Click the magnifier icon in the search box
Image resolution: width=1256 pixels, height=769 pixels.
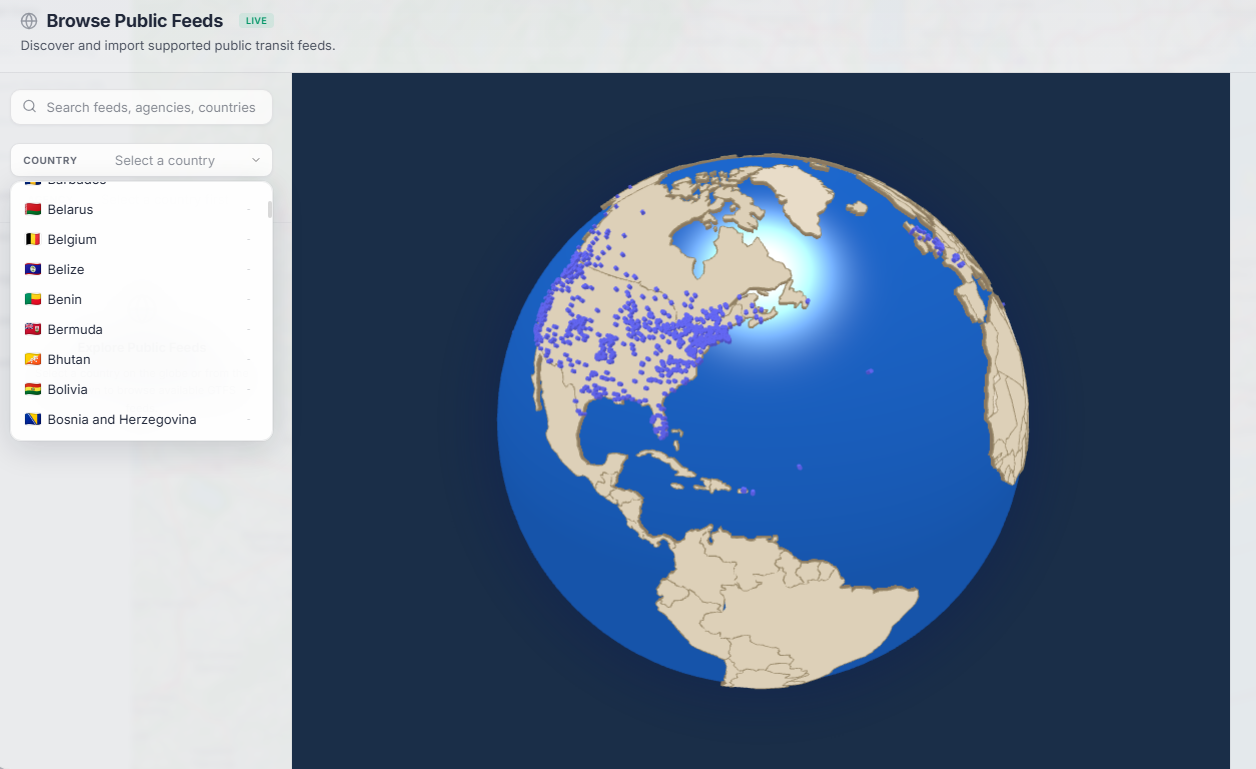pyautogui.click(x=30, y=106)
